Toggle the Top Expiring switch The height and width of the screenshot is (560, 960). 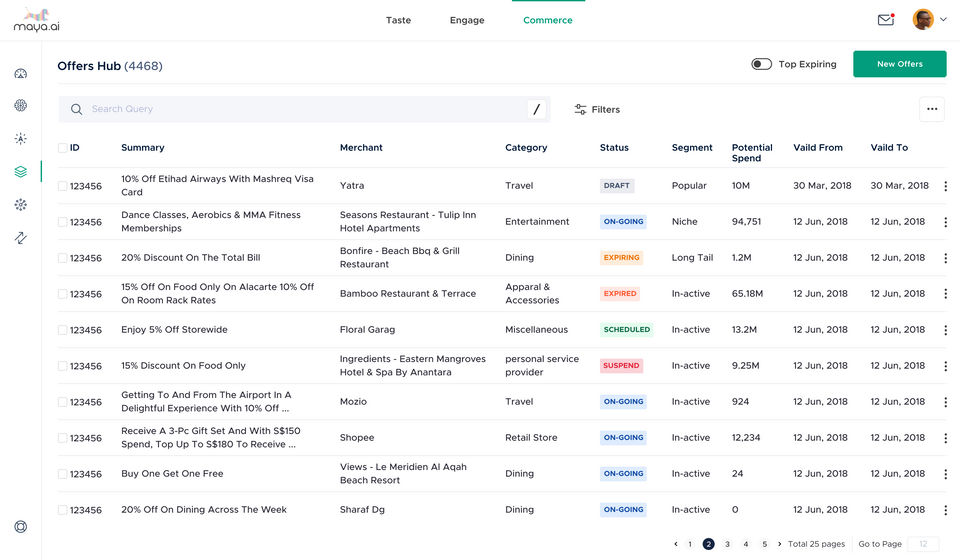tap(762, 64)
